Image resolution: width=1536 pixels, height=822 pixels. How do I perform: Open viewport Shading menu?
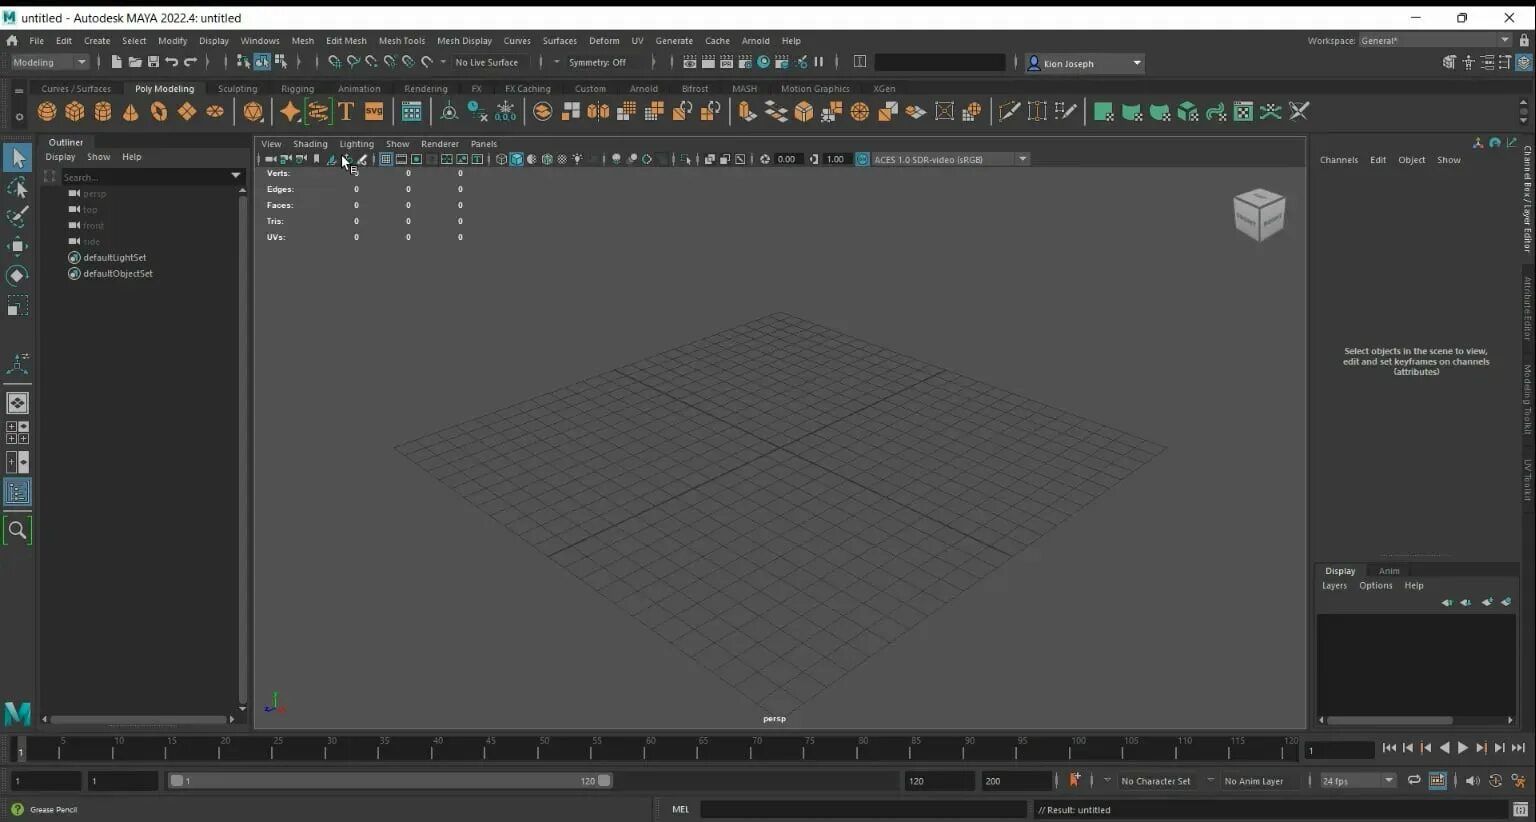point(310,144)
